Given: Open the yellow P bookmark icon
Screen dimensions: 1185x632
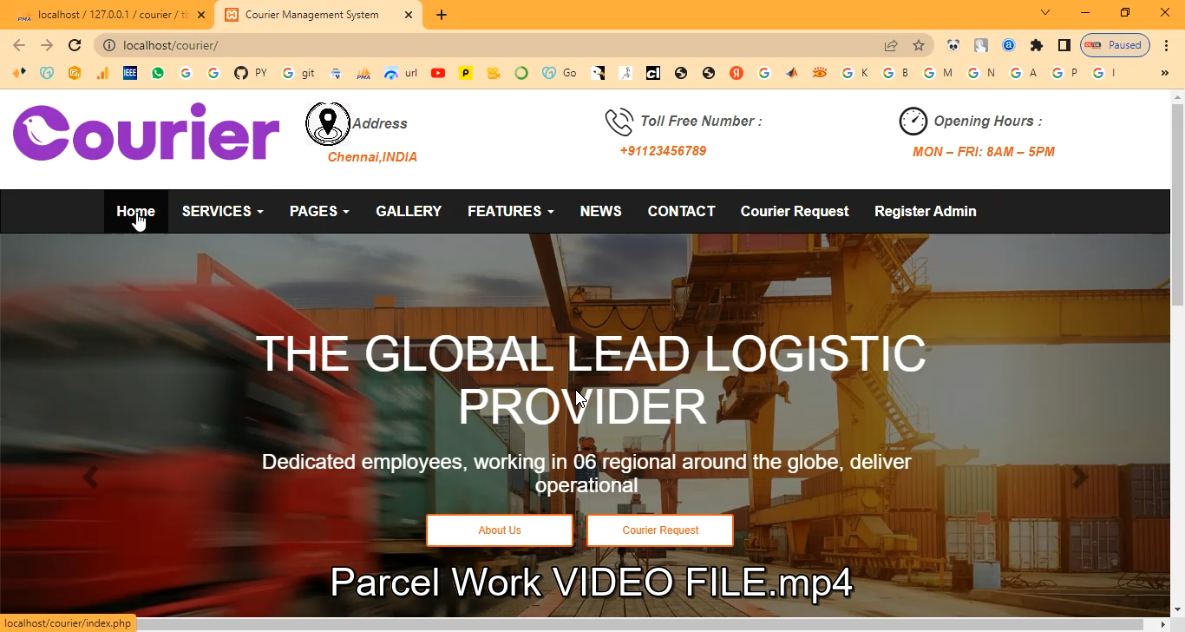Looking at the screenshot, I should click(466, 73).
